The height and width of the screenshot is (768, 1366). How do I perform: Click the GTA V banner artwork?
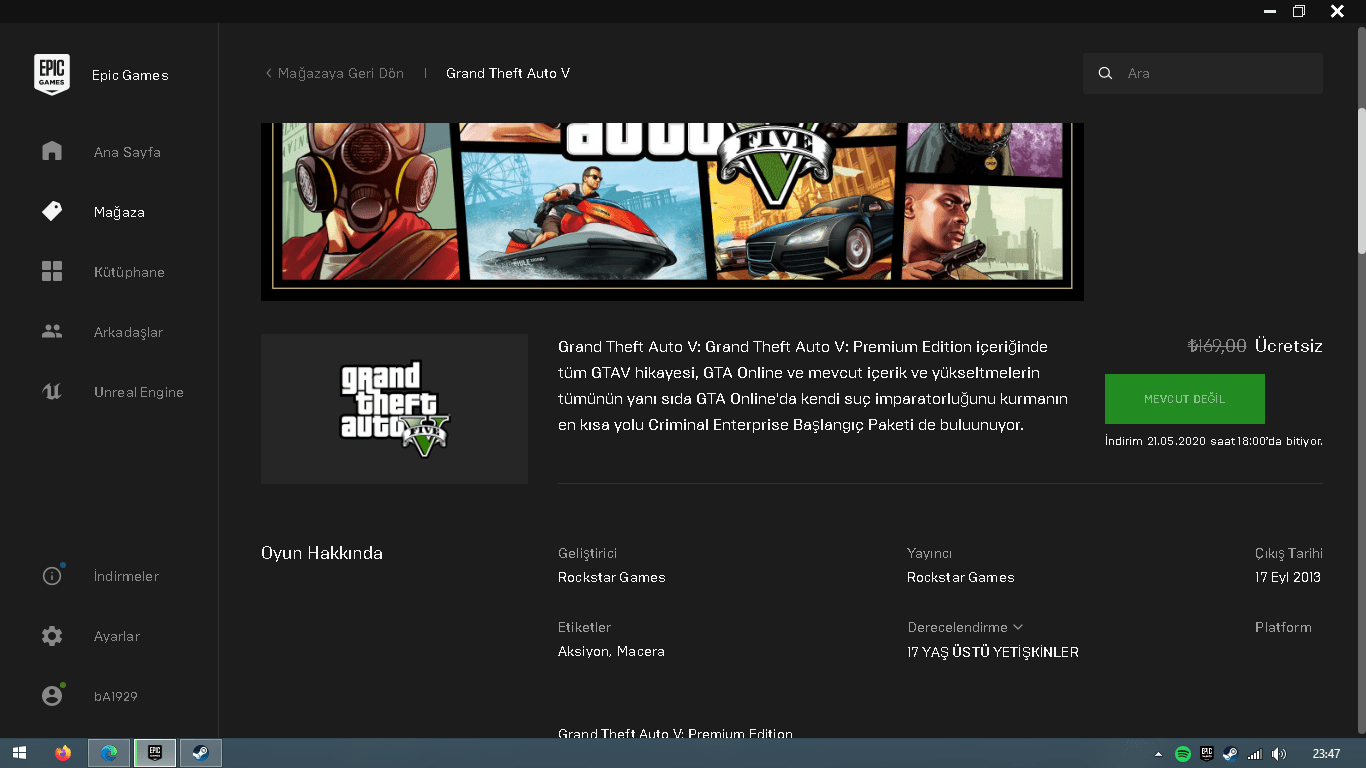(x=672, y=211)
